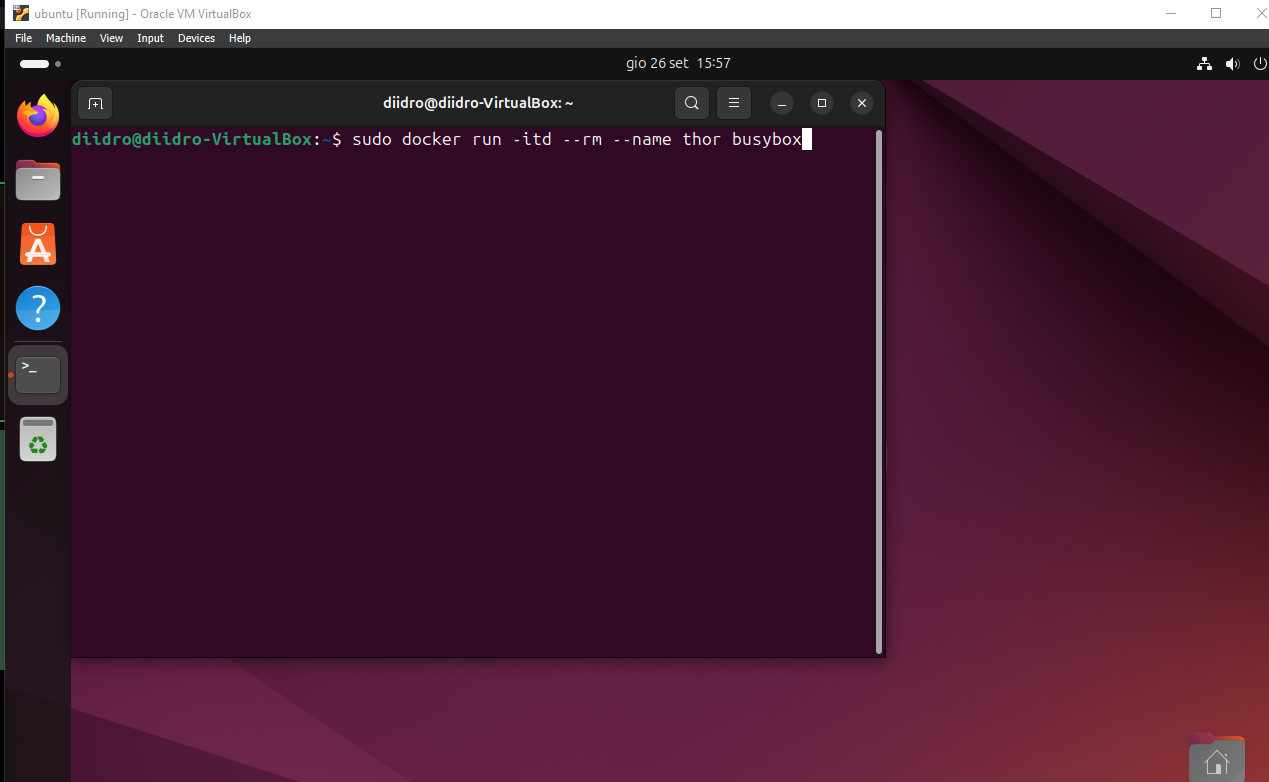Adjust the volume icon in the top bar

pyautogui.click(x=1232, y=63)
